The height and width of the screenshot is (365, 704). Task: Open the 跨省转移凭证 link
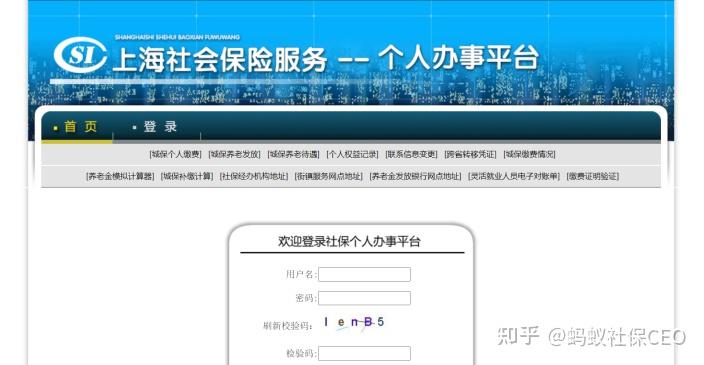tap(471, 154)
